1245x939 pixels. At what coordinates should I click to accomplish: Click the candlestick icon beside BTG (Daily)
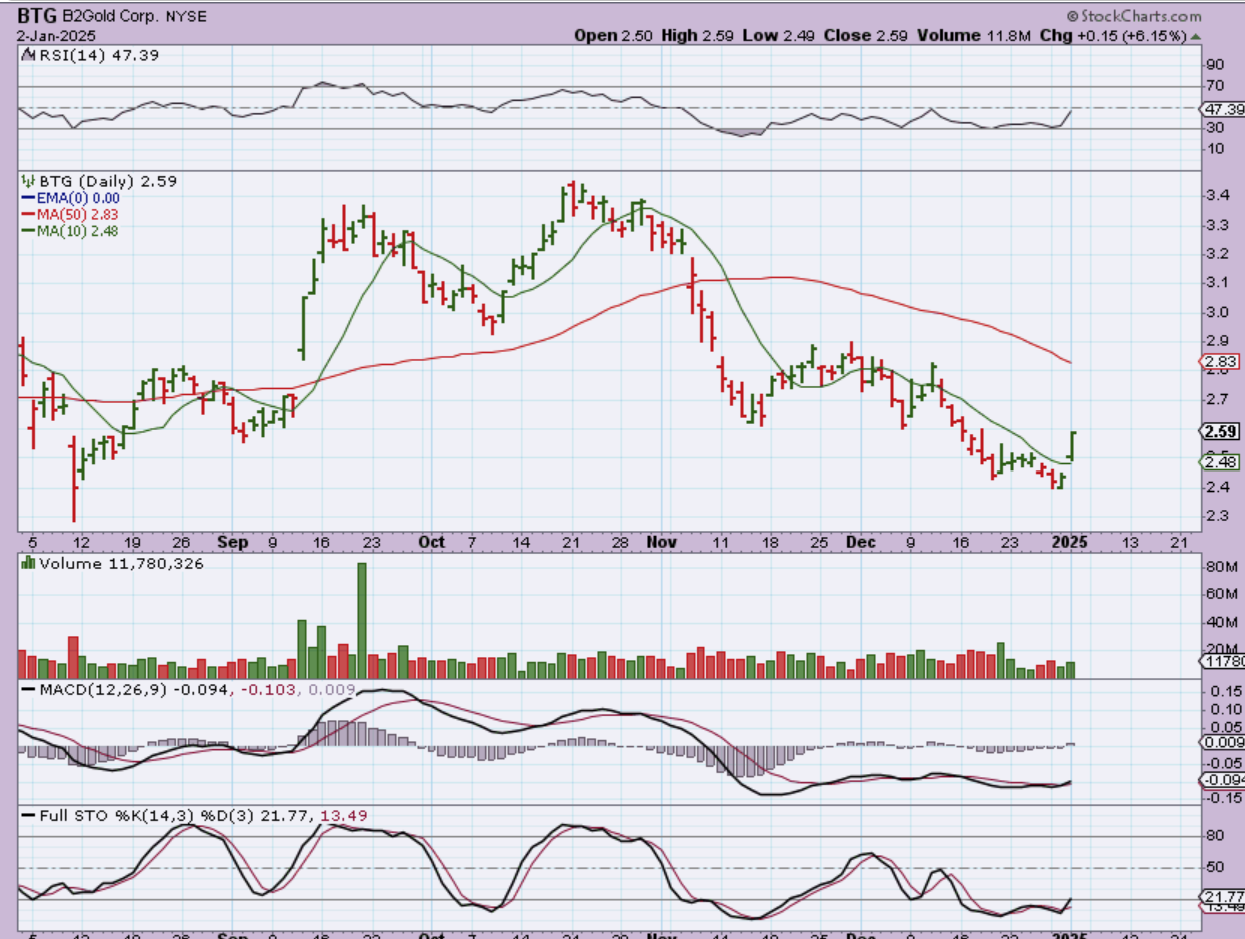tap(28, 182)
